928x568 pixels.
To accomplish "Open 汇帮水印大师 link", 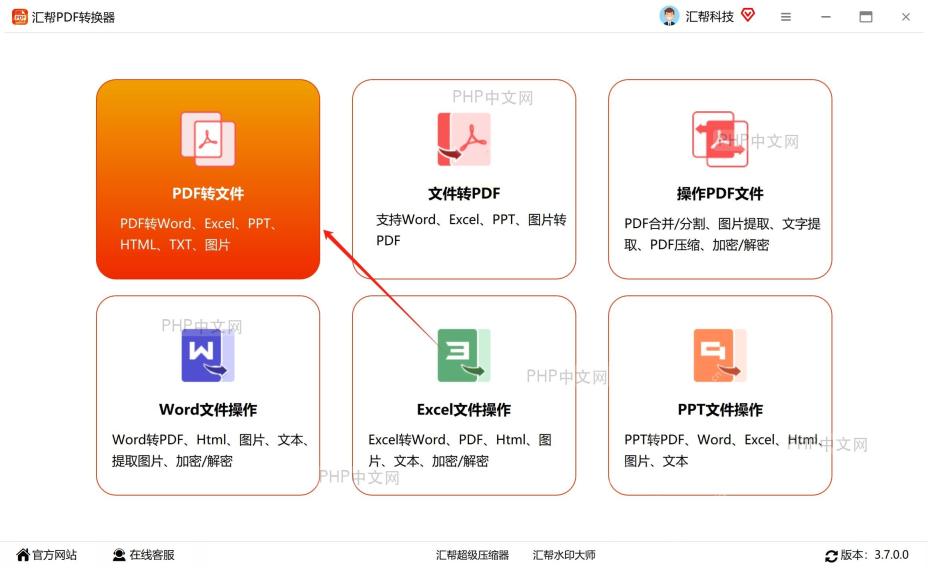I will pyautogui.click(x=563, y=554).
